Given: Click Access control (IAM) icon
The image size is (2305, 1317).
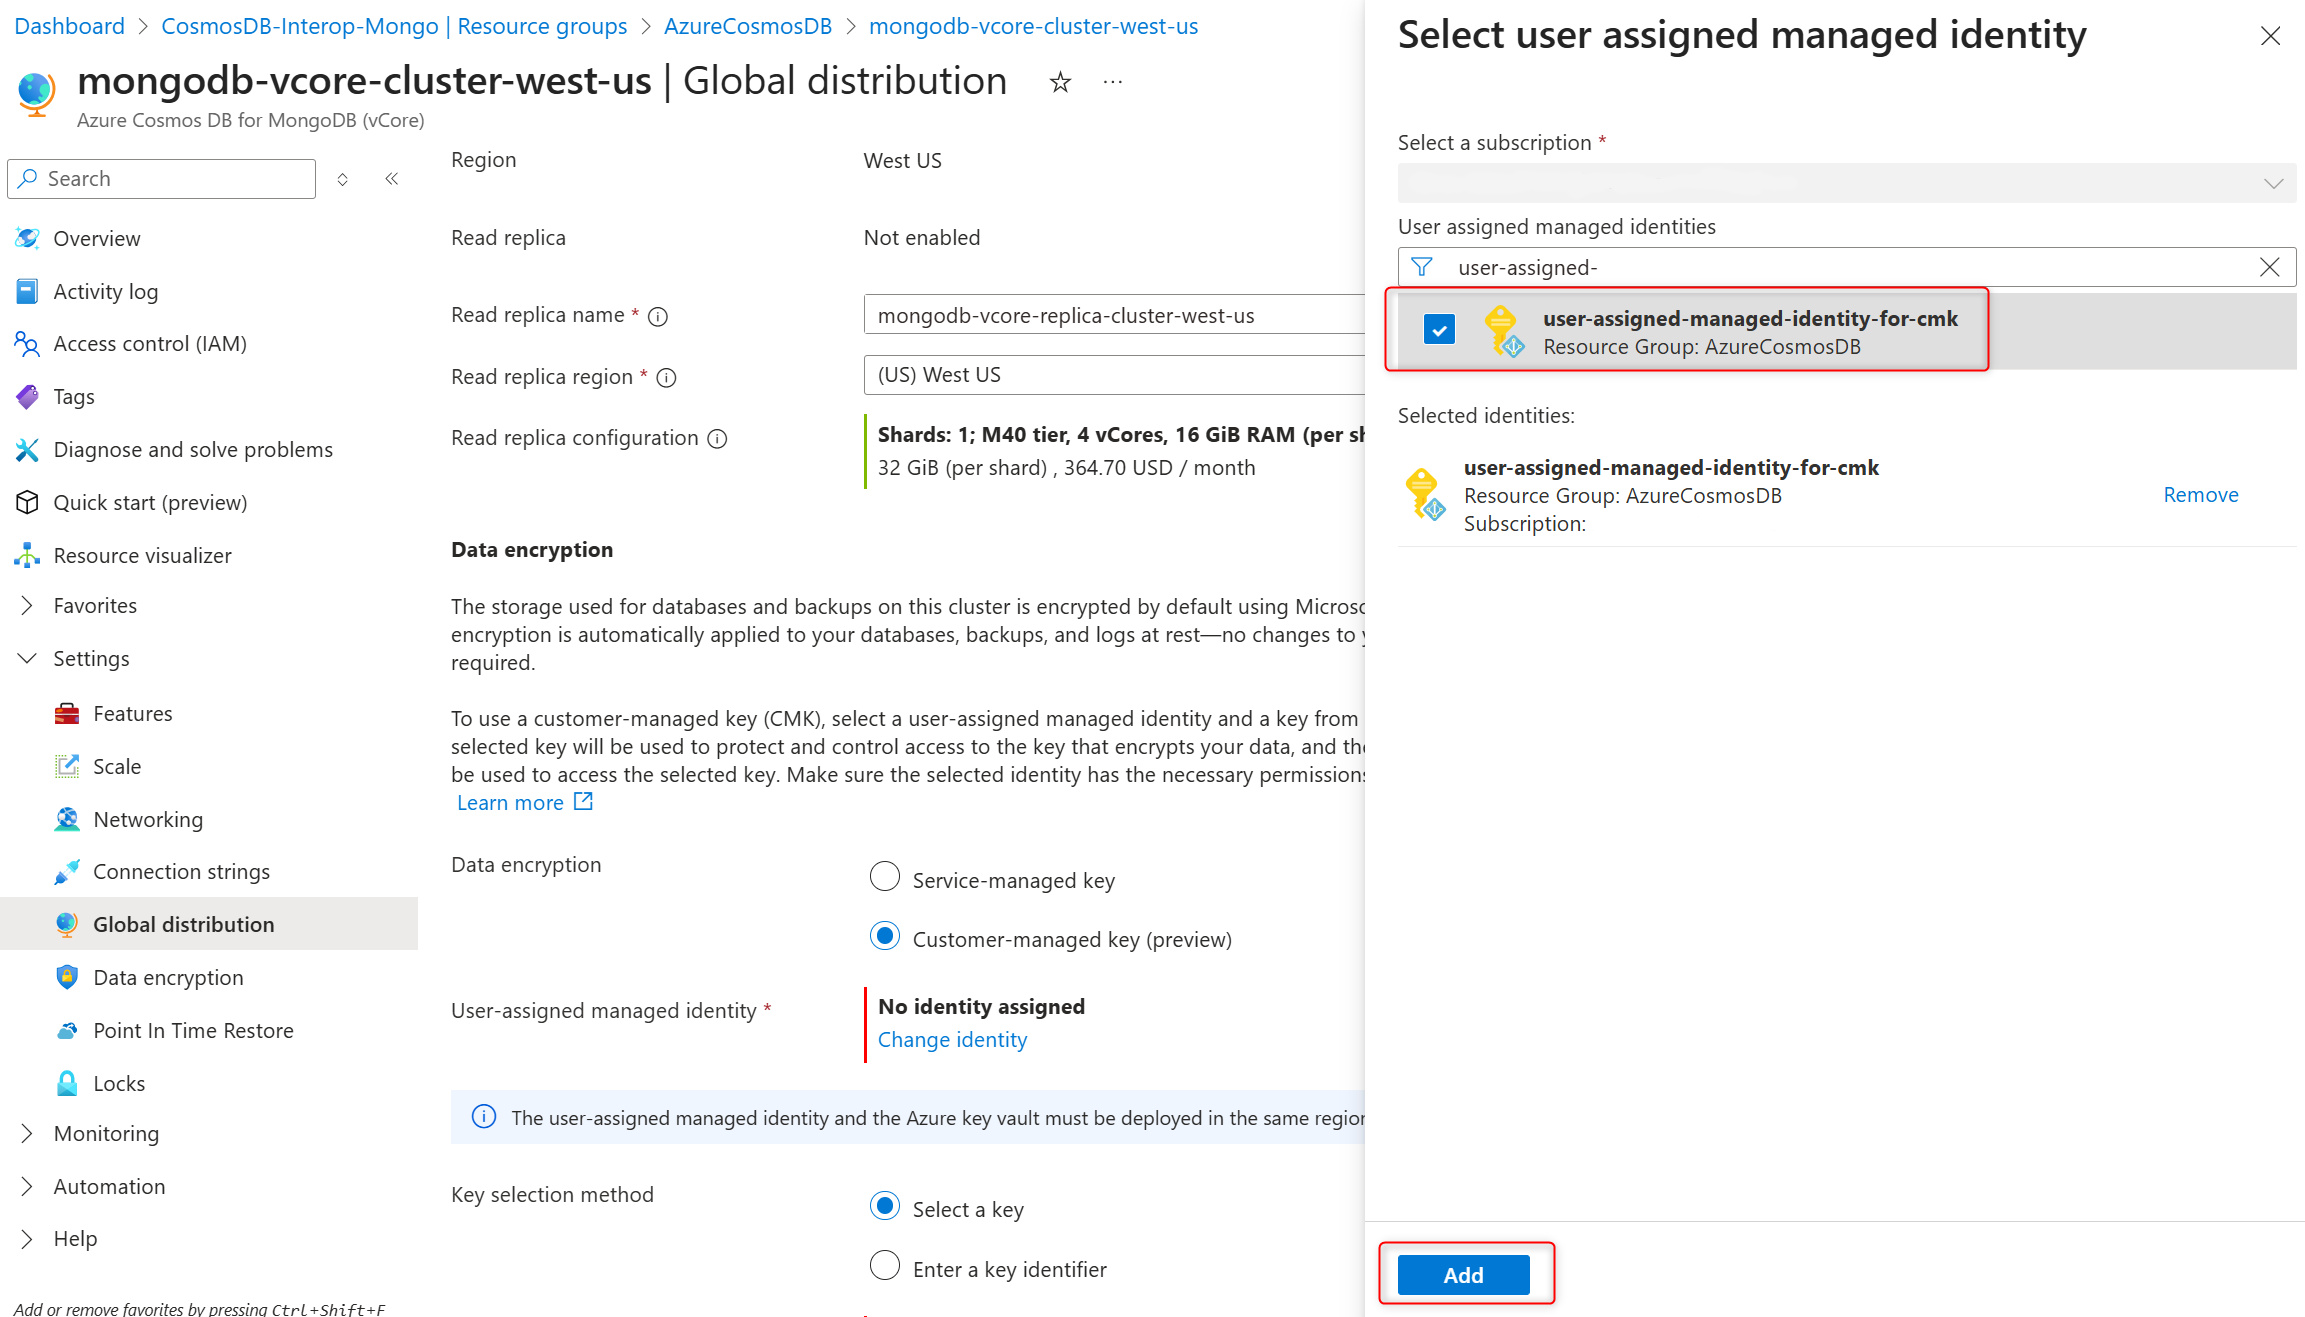Looking at the screenshot, I should tap(27, 344).
